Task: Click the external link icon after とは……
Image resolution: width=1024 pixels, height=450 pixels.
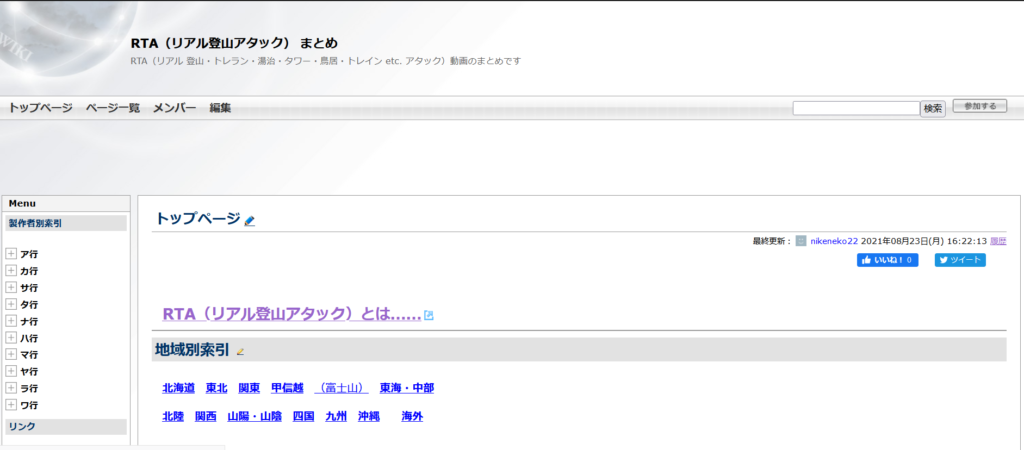Action: pyautogui.click(x=429, y=315)
